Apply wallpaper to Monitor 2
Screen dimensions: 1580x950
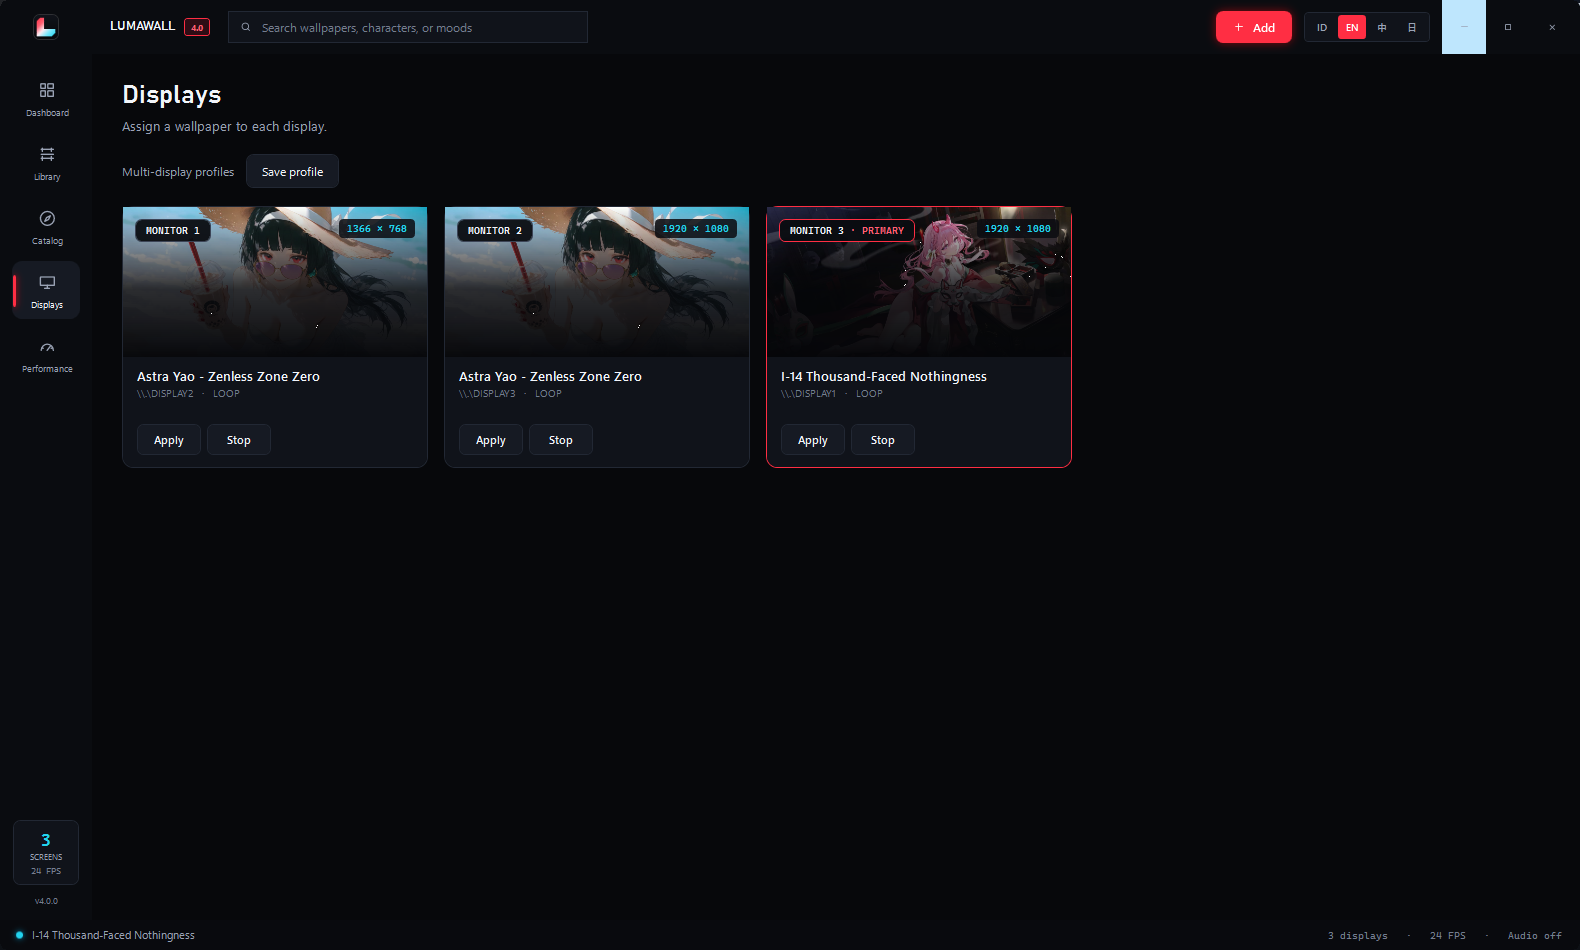point(491,440)
